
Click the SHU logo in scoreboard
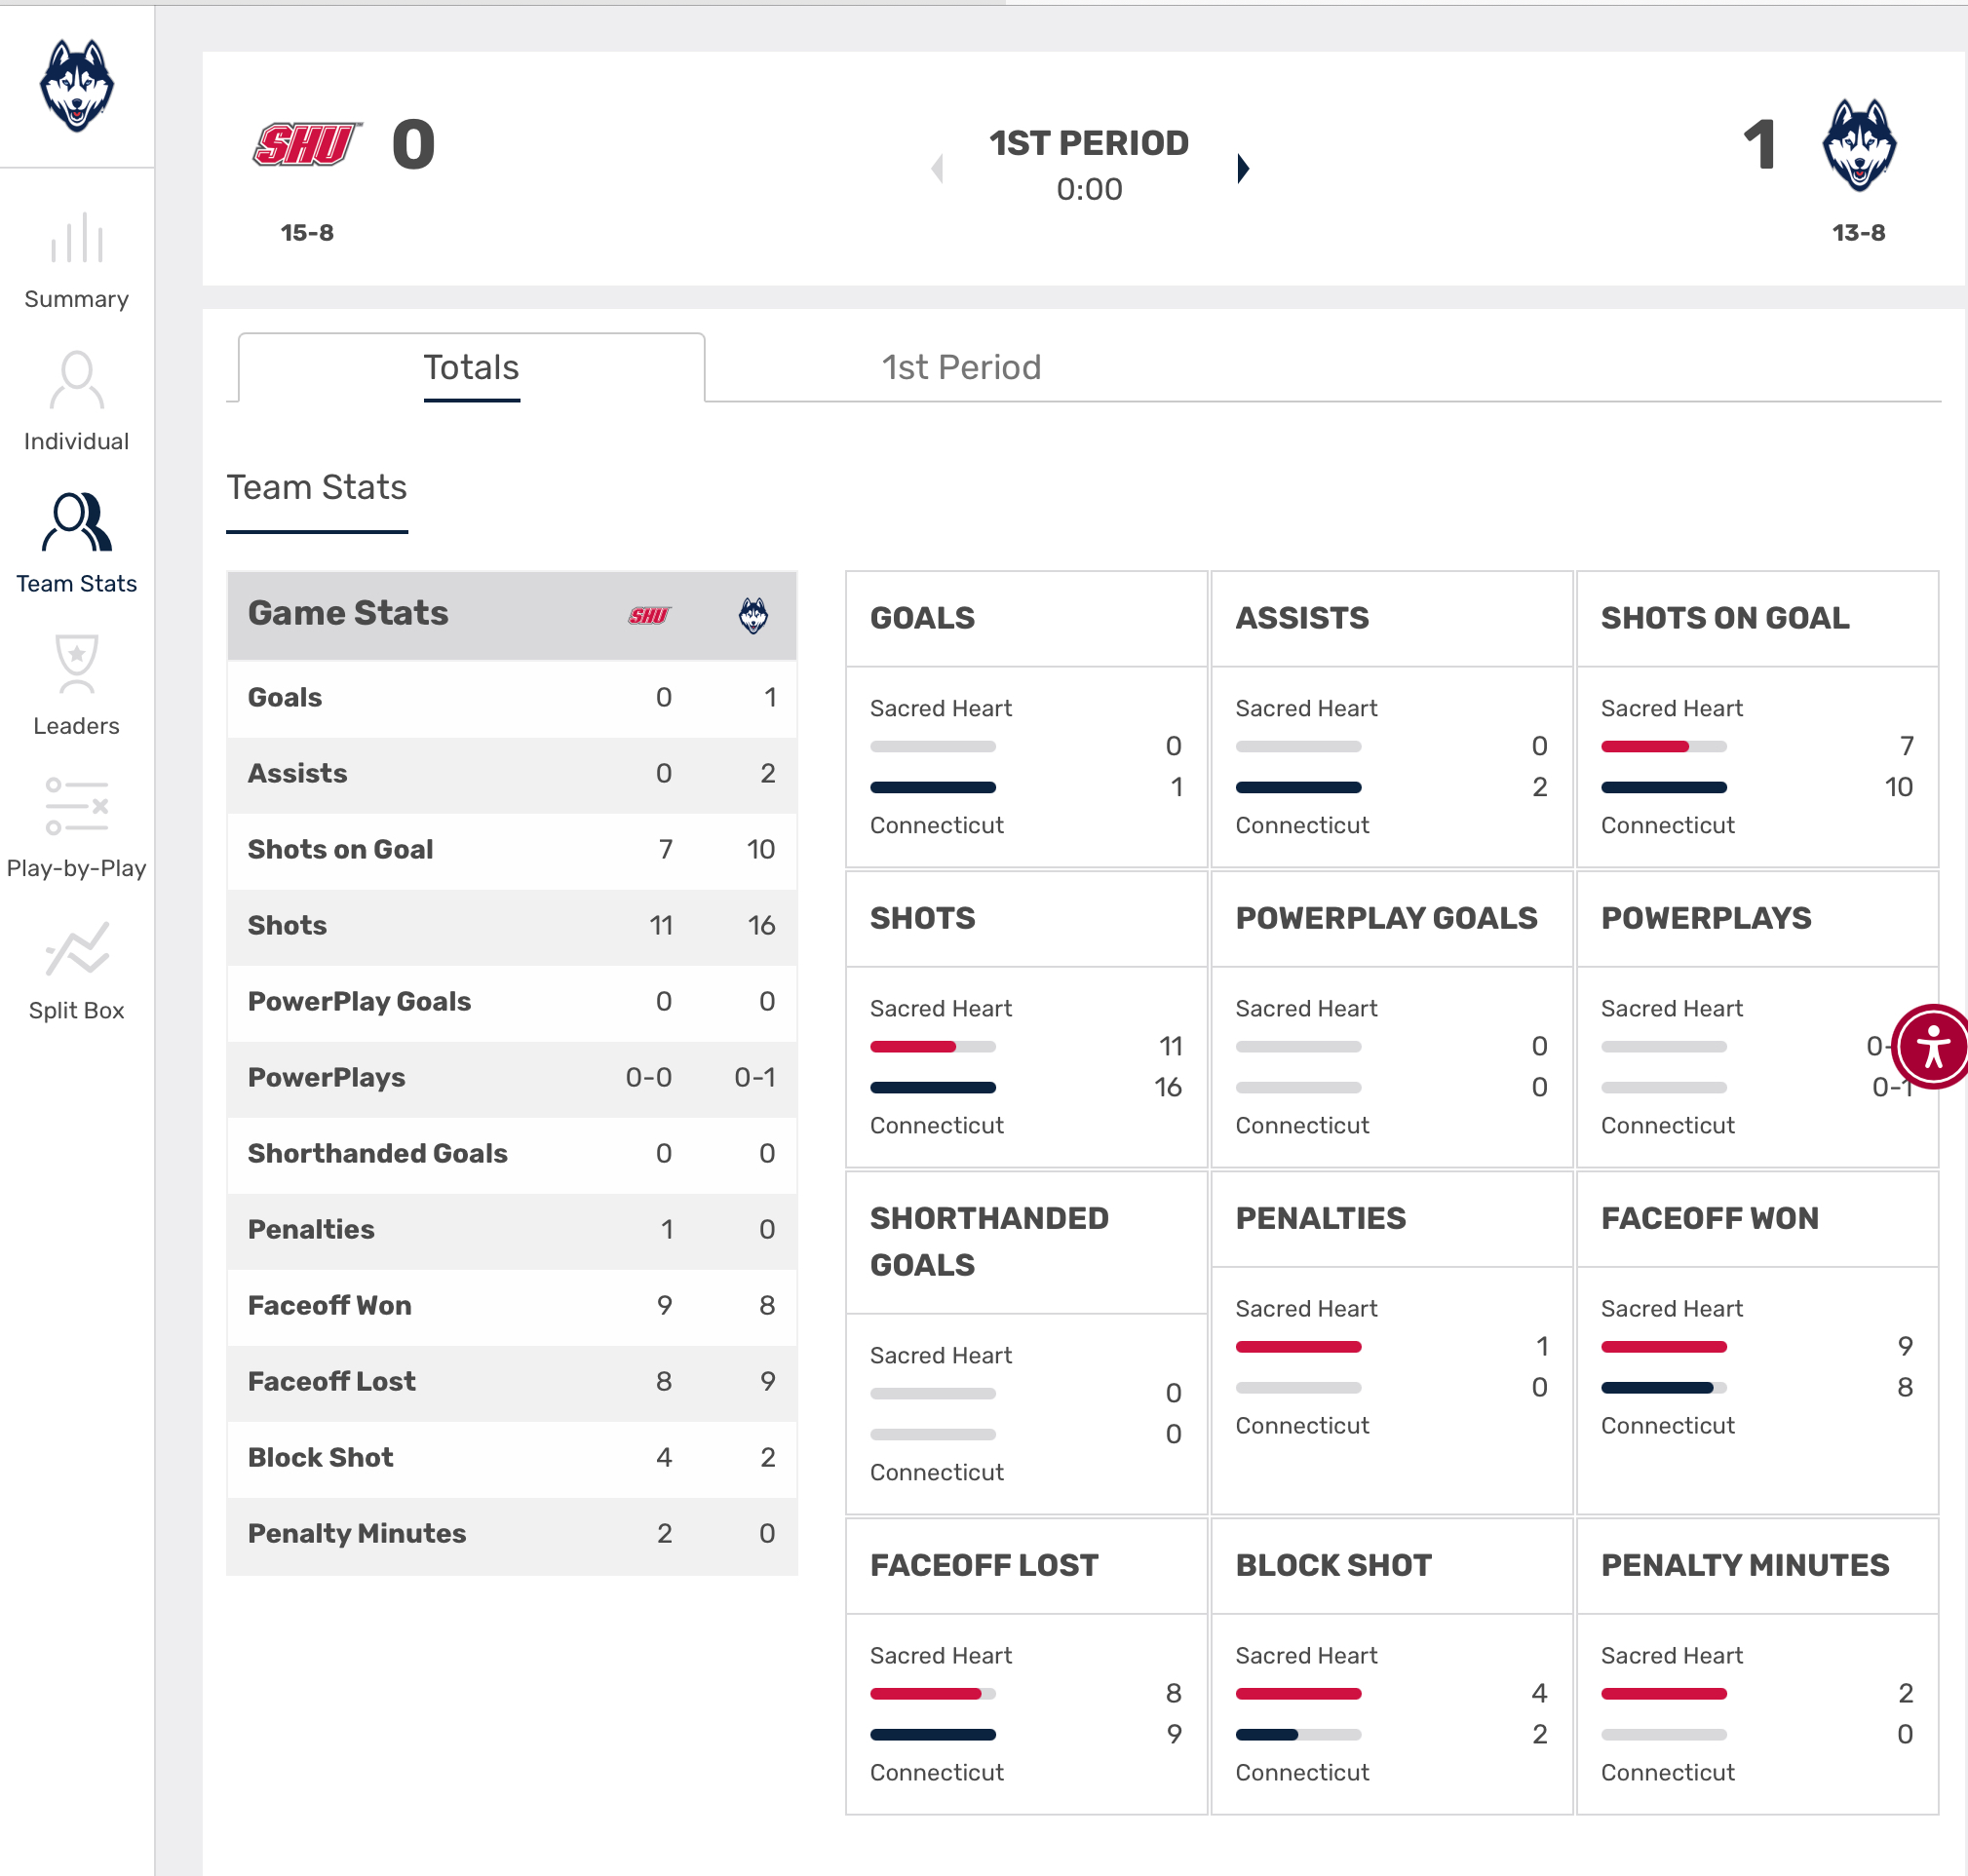[x=307, y=144]
